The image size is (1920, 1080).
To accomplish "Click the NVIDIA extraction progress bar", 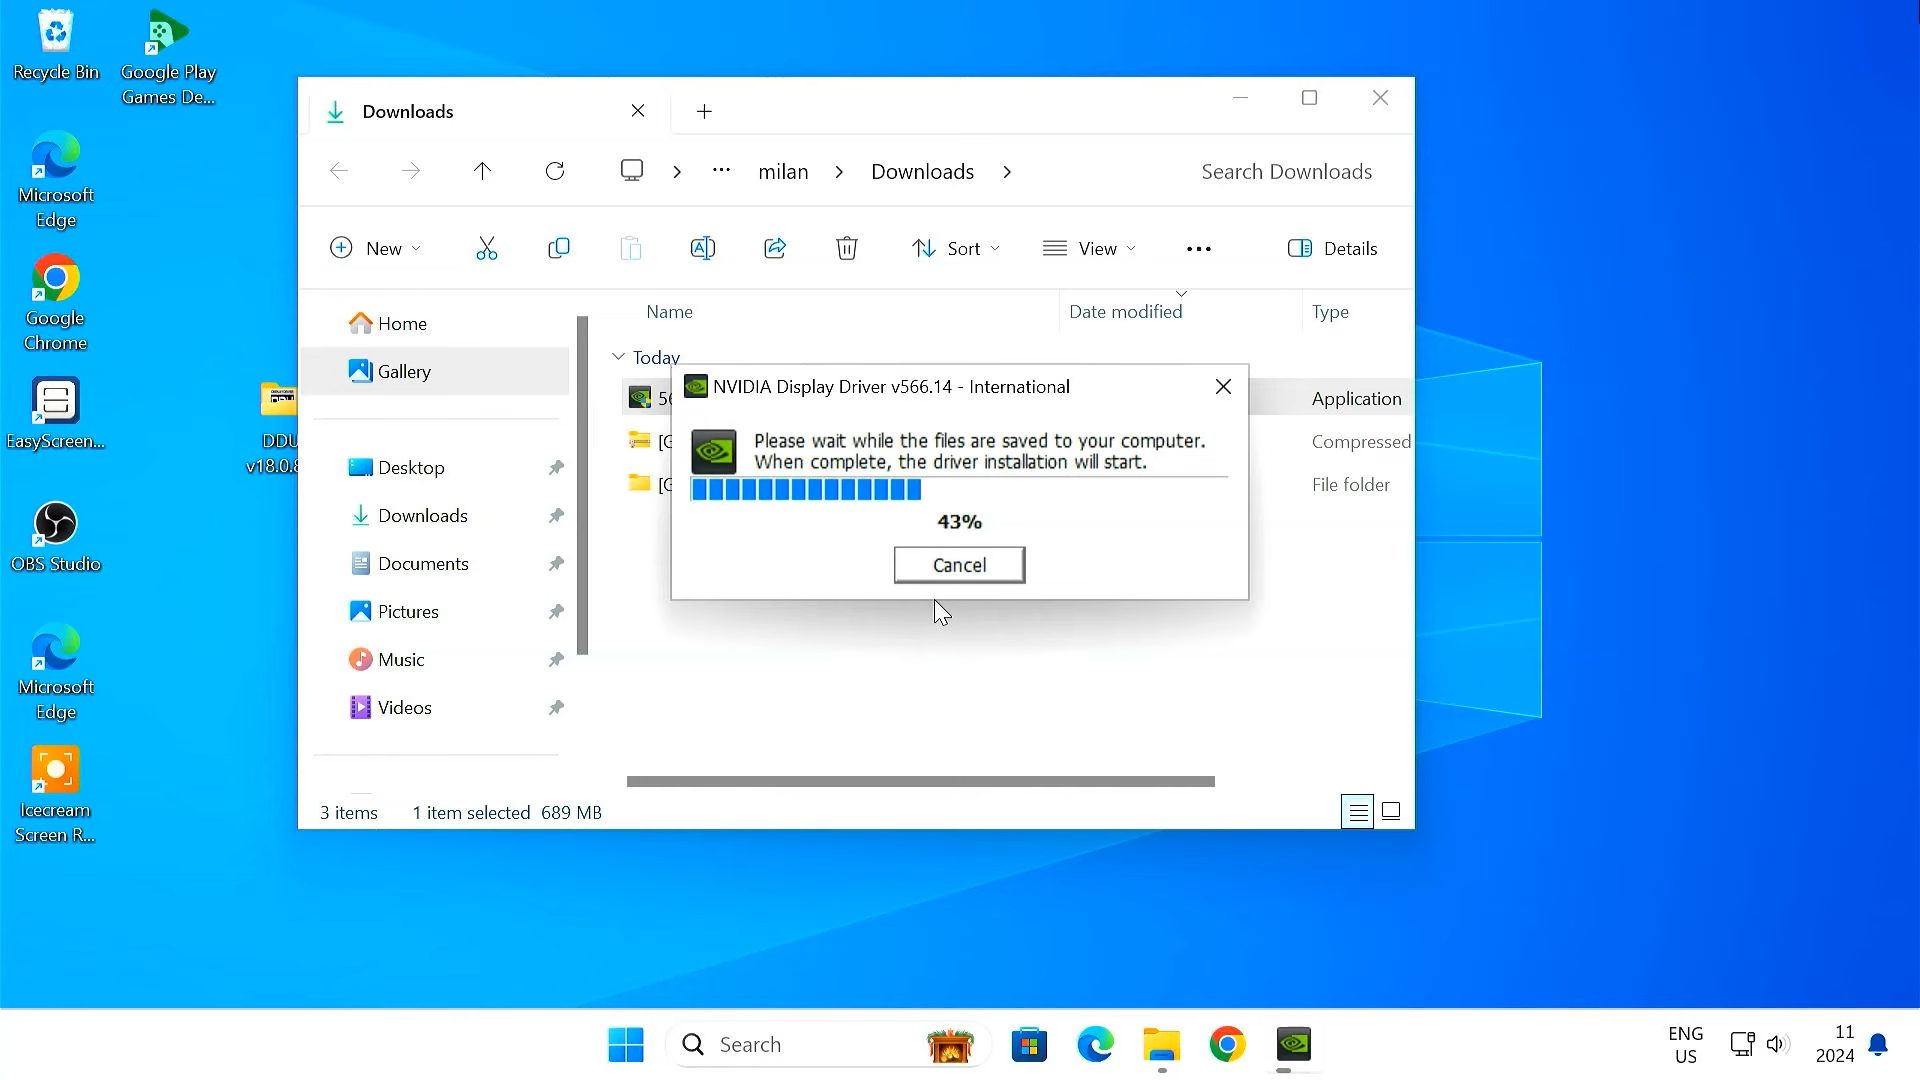I will pyautogui.click(x=959, y=489).
